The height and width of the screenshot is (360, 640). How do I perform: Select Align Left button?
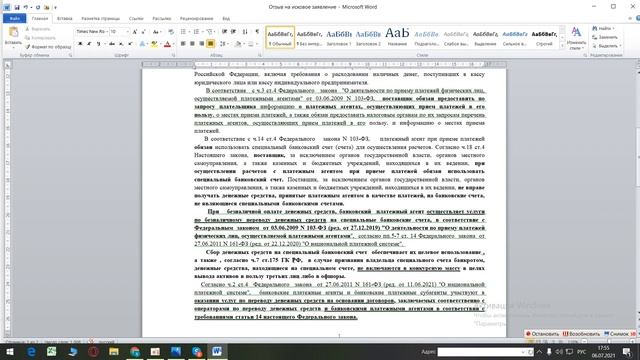(x=183, y=44)
